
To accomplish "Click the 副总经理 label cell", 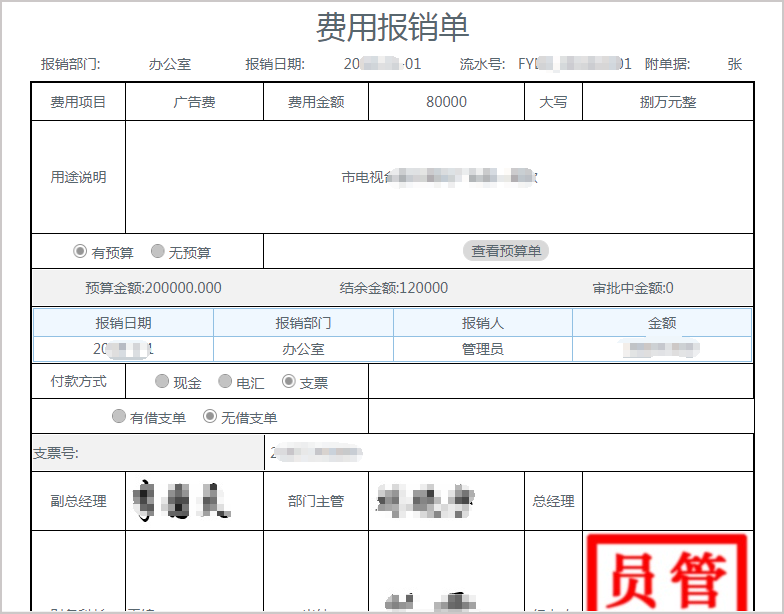I will pyautogui.click(x=78, y=501).
